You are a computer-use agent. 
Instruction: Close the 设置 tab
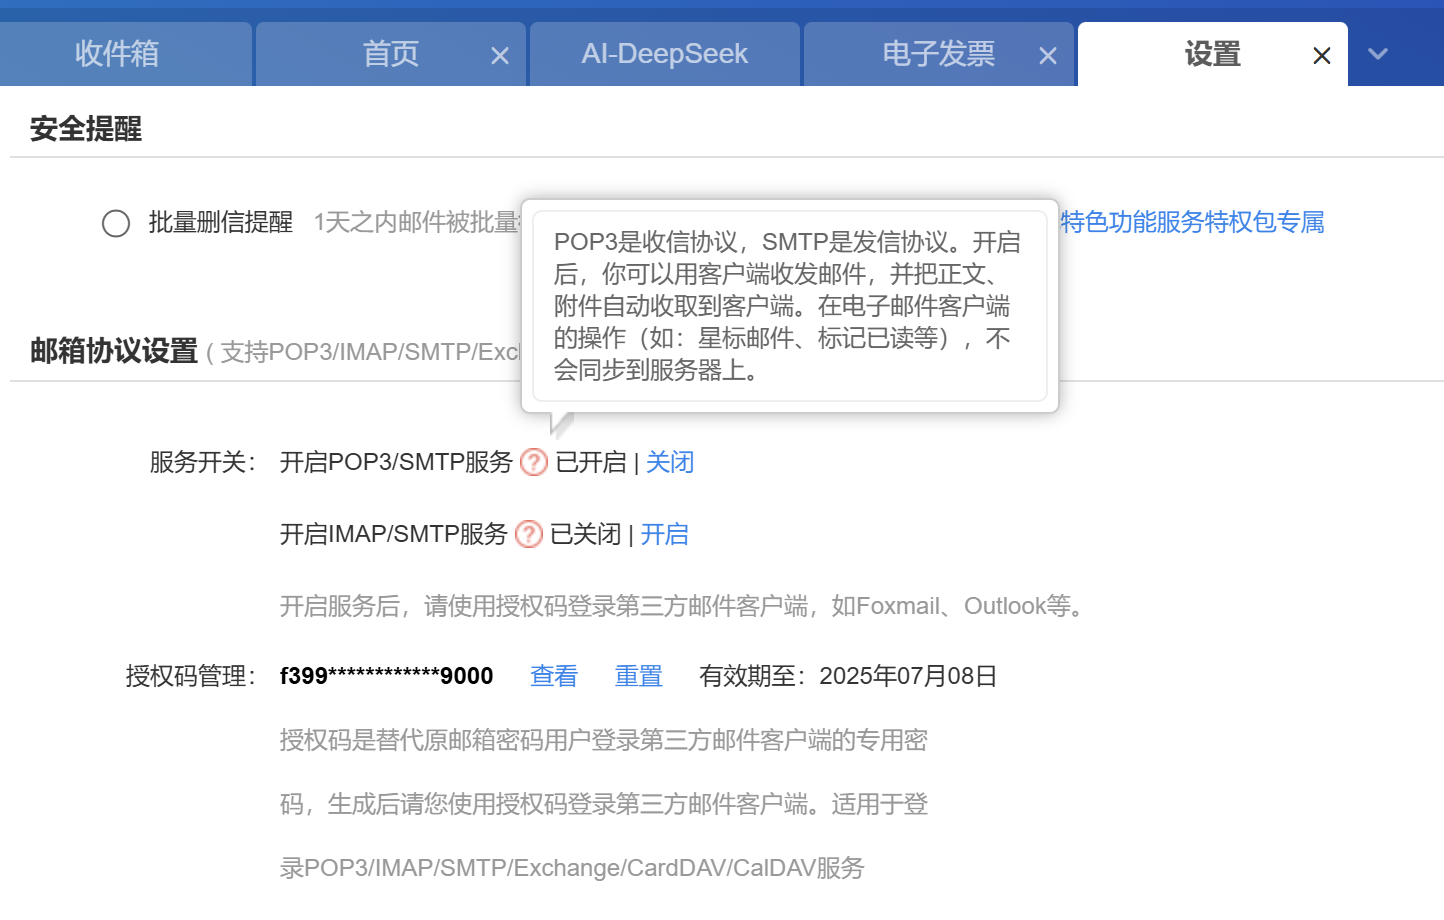click(x=1322, y=56)
